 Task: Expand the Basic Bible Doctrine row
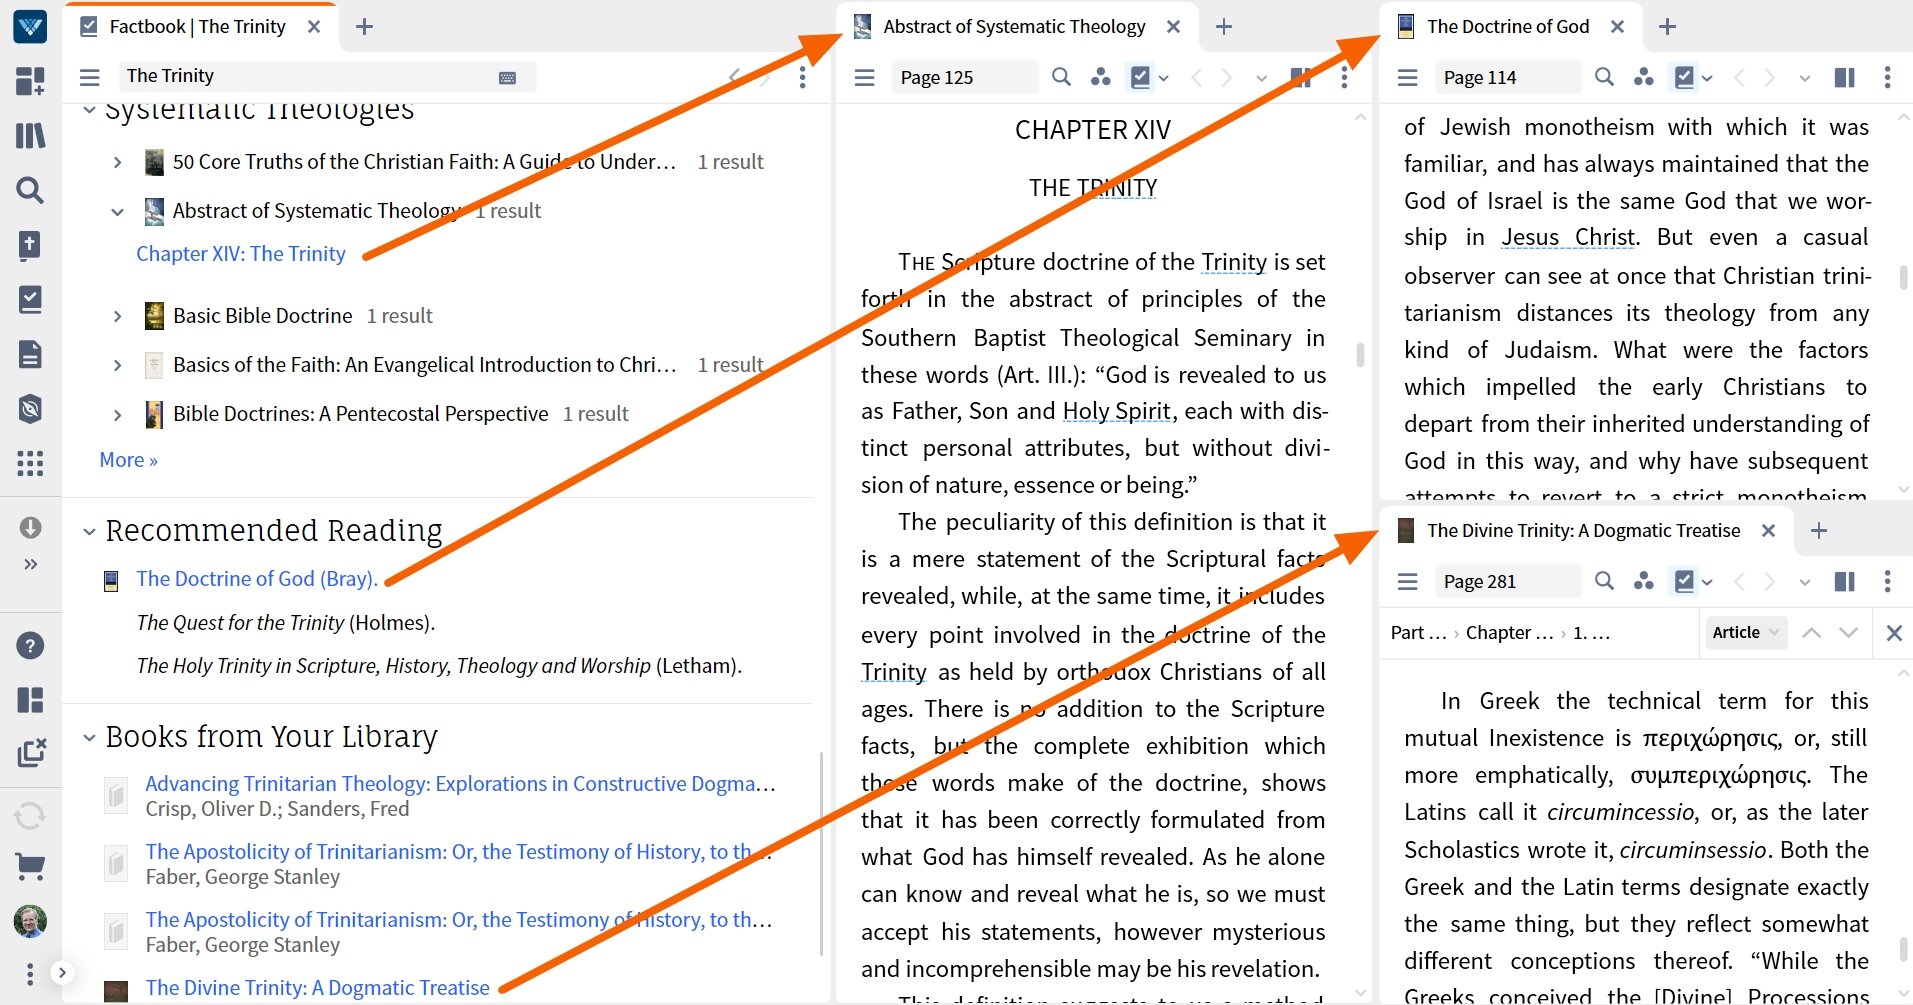118,316
